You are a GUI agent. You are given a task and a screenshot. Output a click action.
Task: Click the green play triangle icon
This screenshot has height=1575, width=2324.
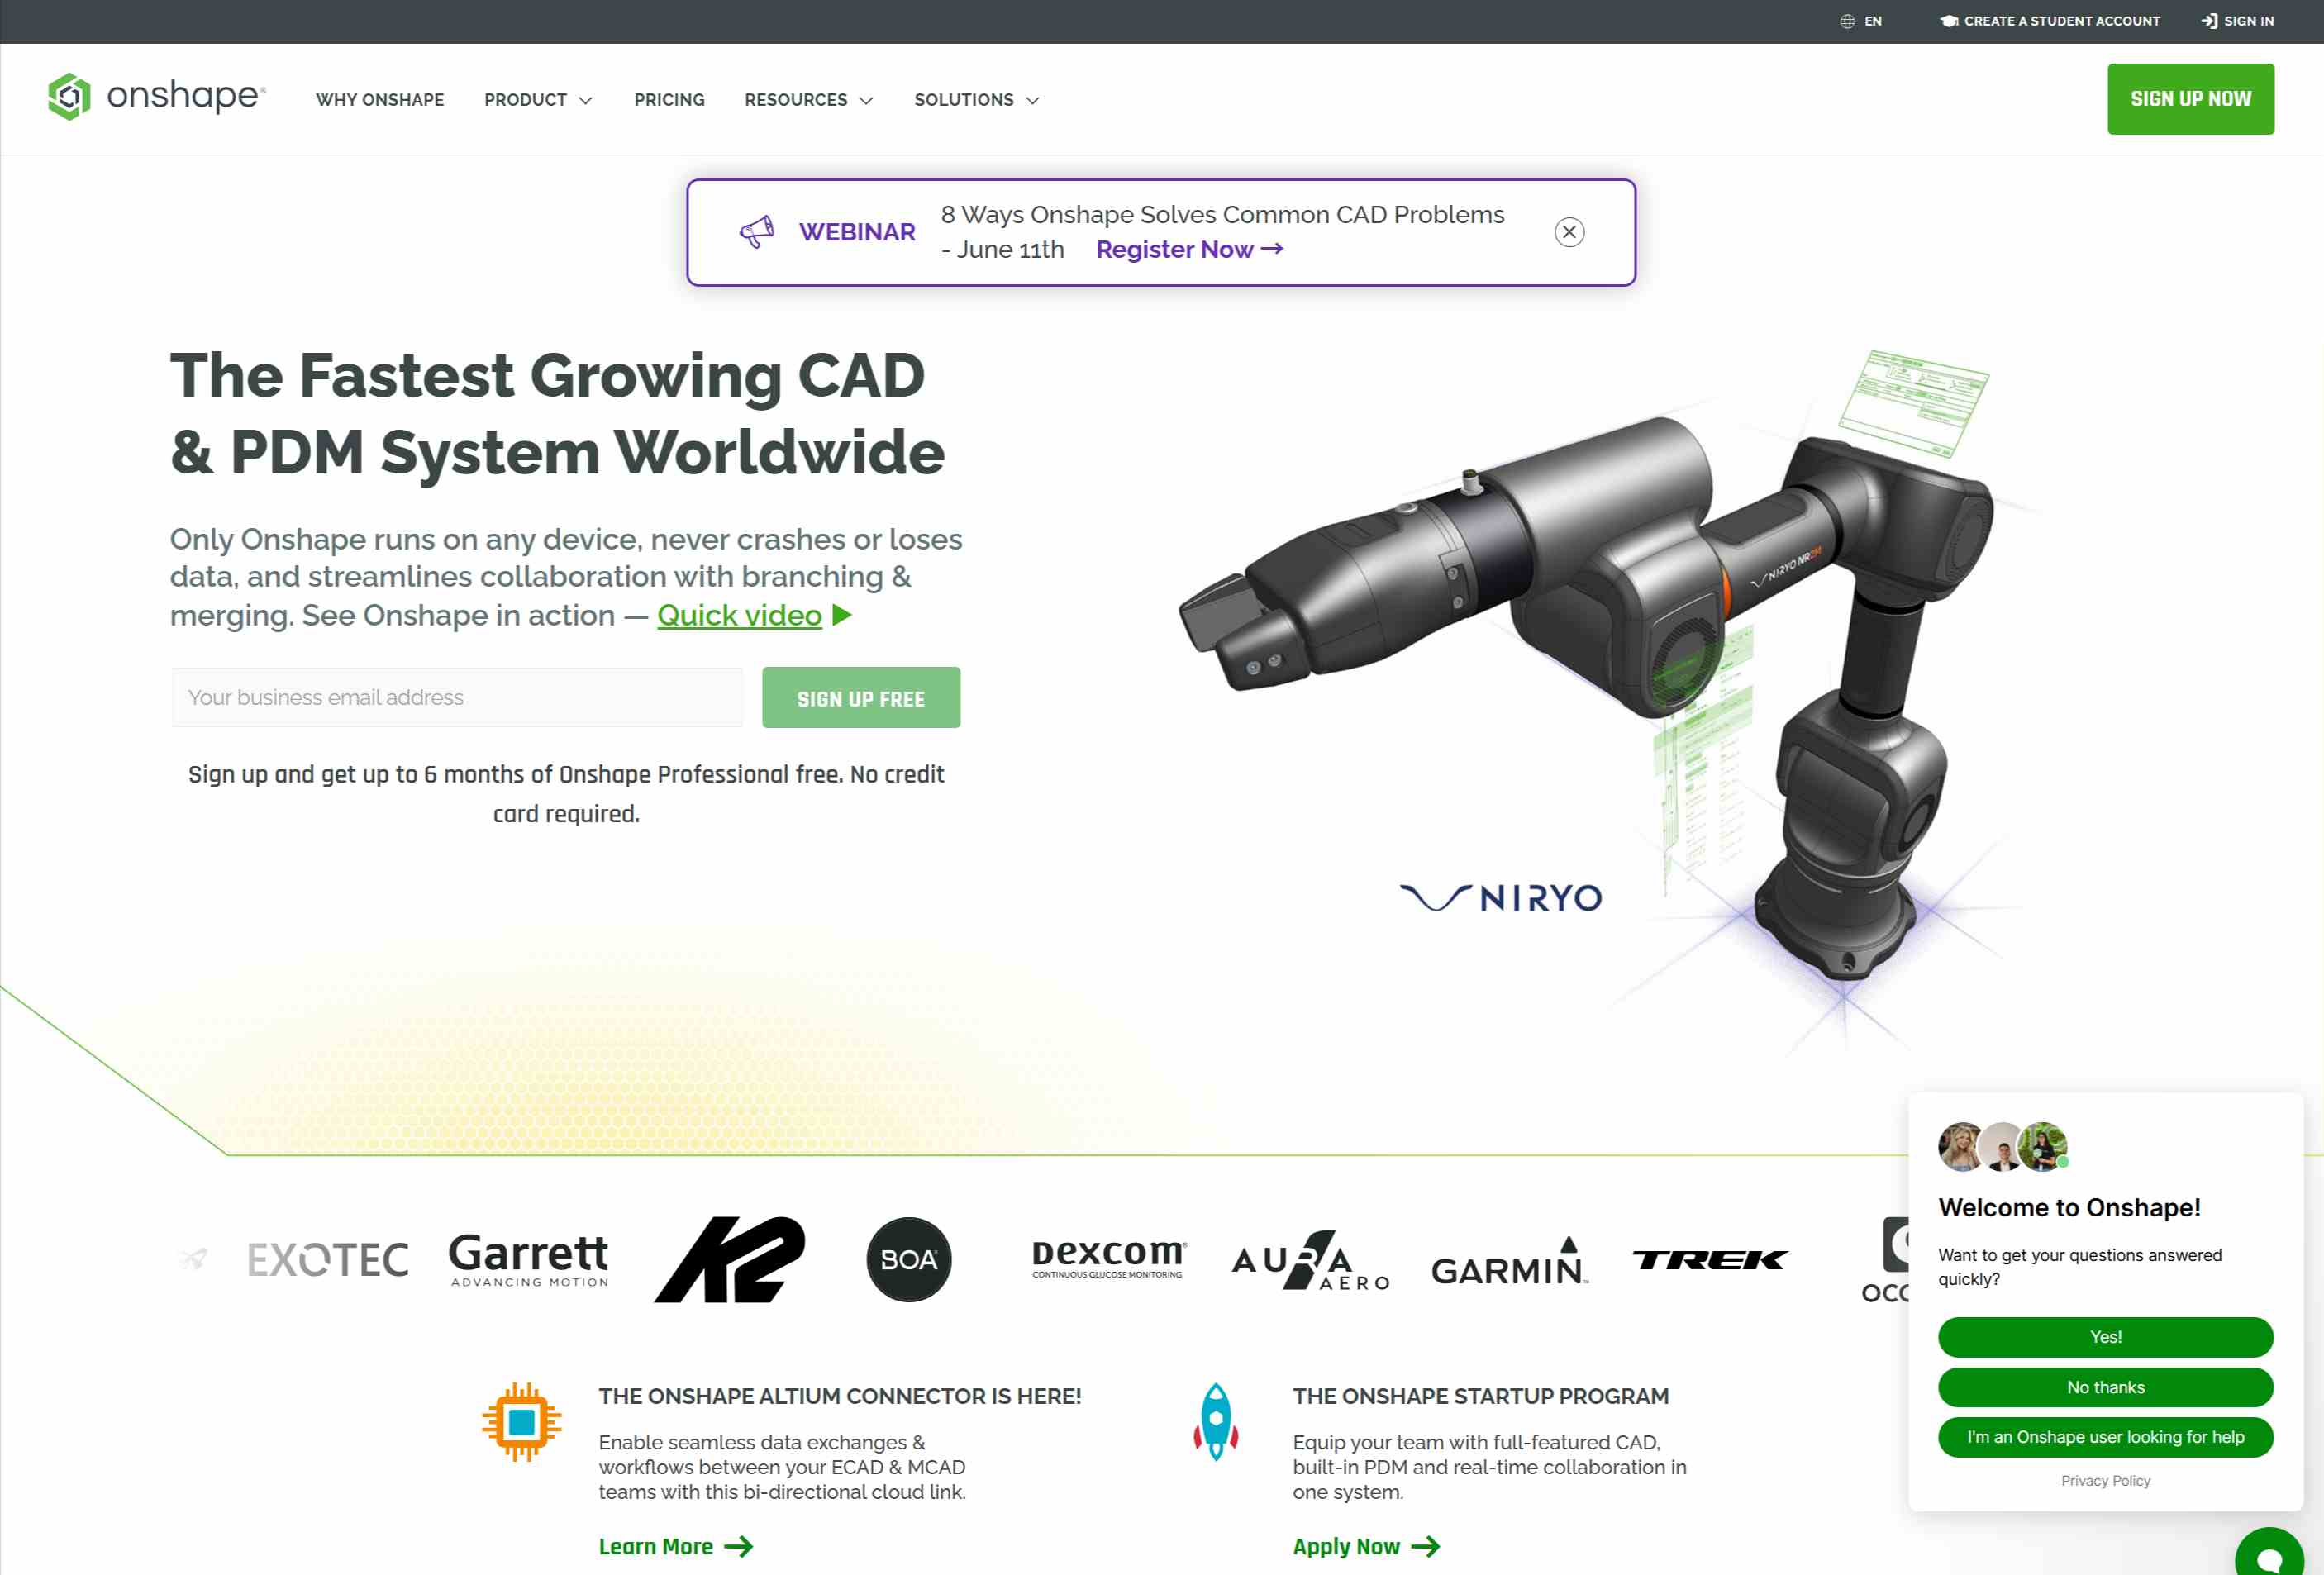click(x=842, y=615)
